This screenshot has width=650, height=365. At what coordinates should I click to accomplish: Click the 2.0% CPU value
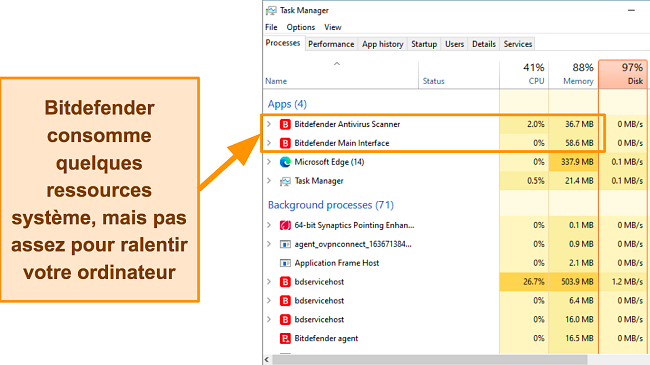pyautogui.click(x=536, y=124)
